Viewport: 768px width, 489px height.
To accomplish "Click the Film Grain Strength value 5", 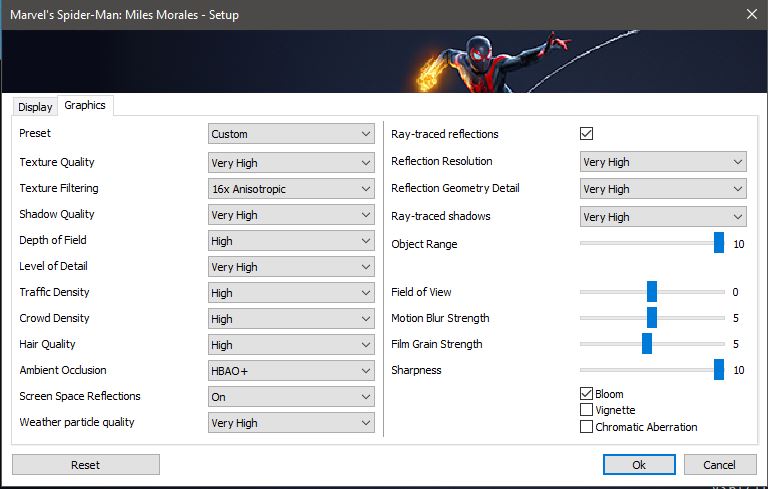I will tap(736, 344).
